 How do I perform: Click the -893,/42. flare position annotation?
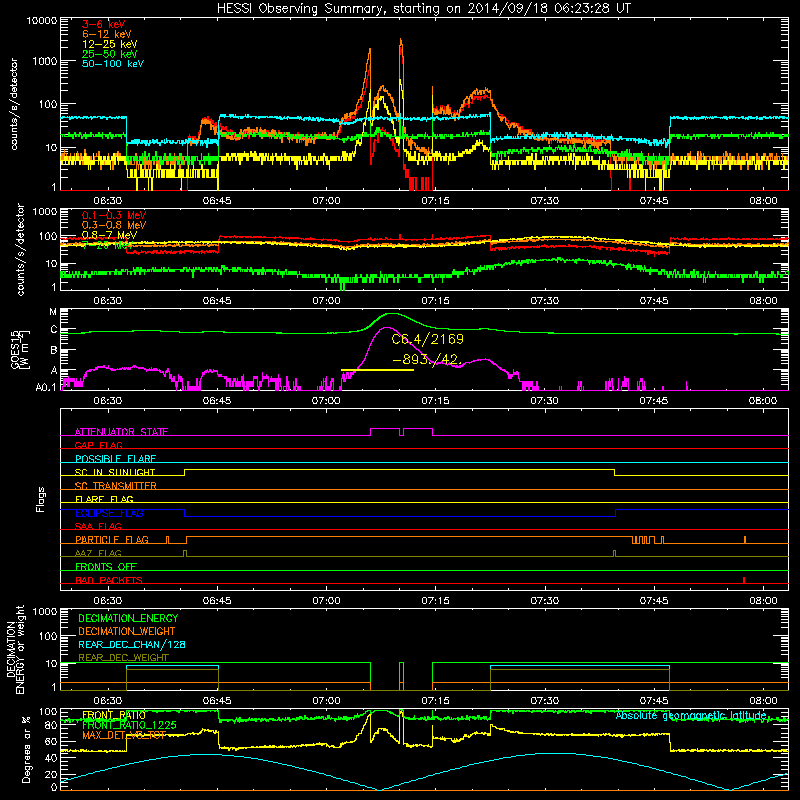428,360
